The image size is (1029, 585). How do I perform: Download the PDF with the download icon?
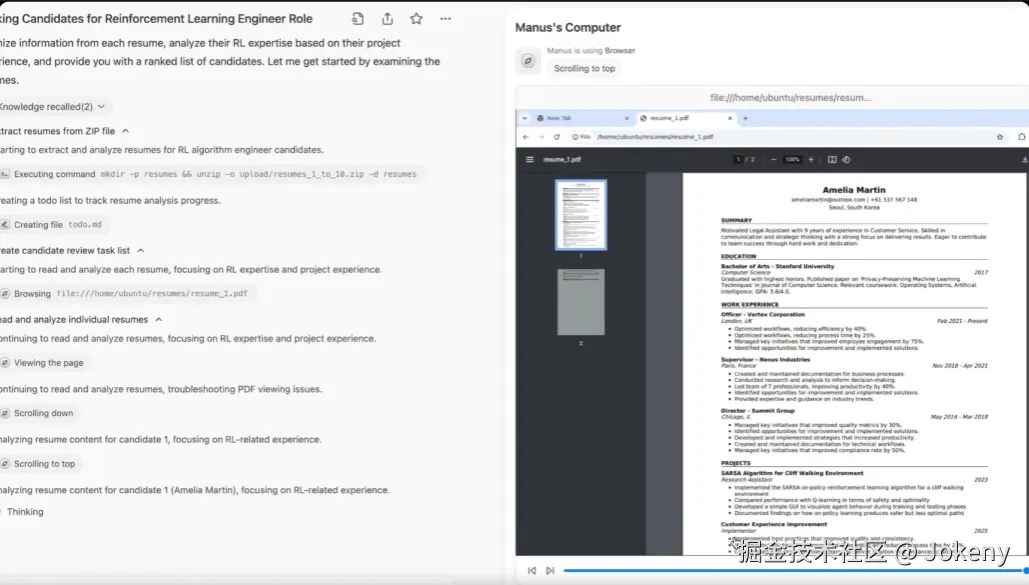[1024, 160]
